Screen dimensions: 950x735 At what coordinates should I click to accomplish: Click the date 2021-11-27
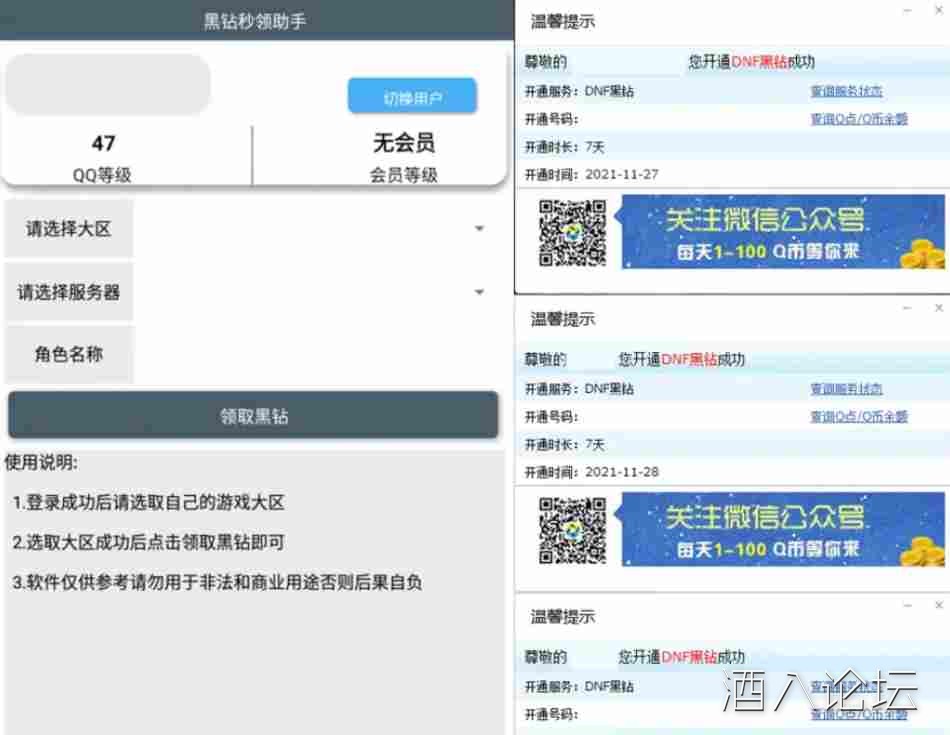[x=622, y=175]
